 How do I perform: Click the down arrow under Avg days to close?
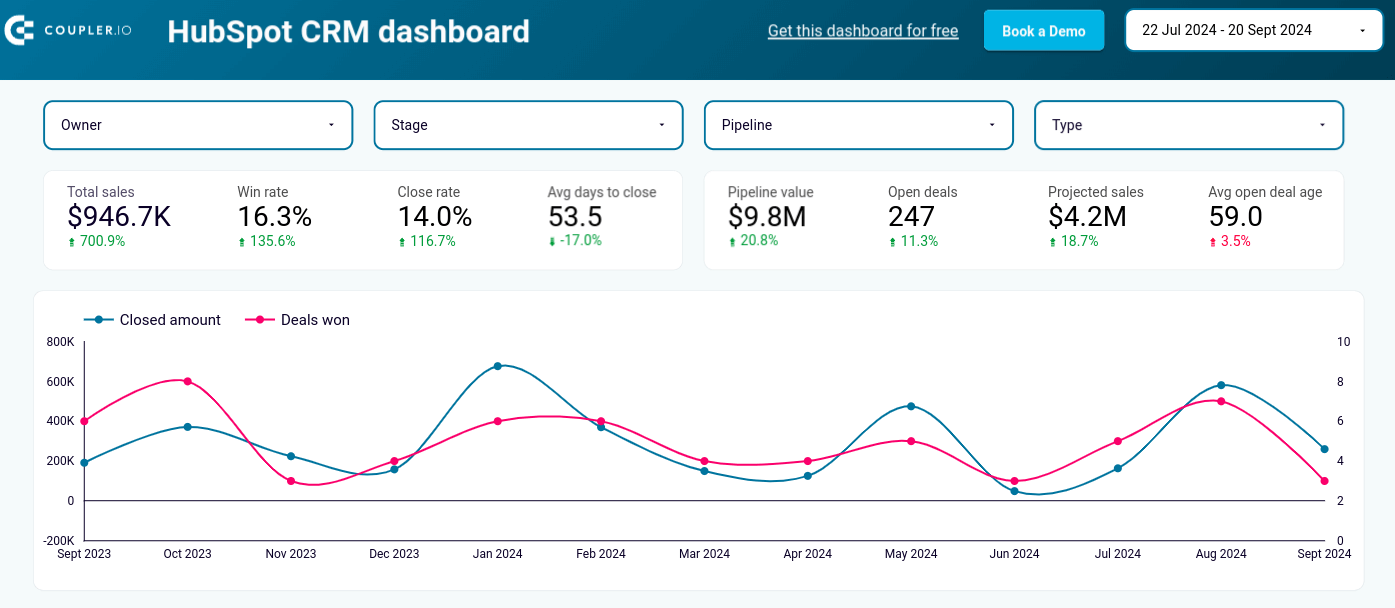tap(552, 242)
